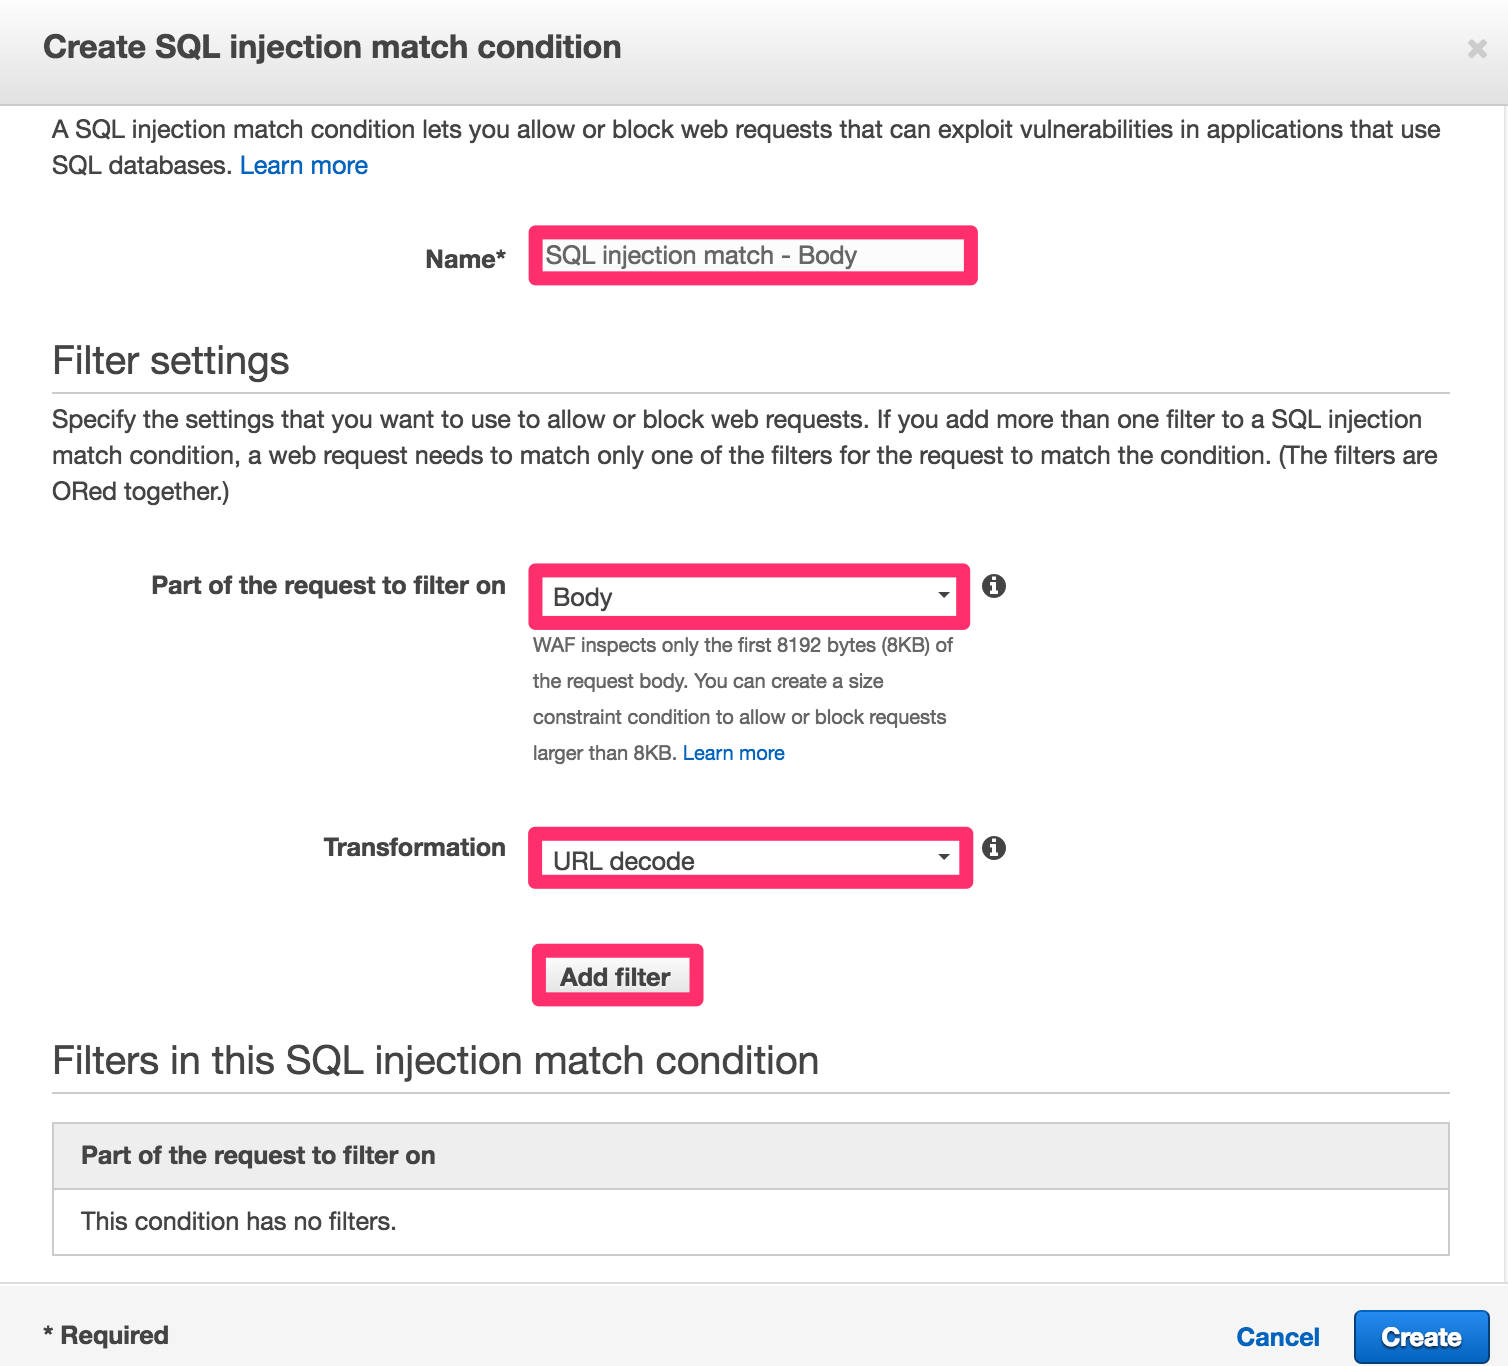Click the blue Create button

pos(1421,1337)
